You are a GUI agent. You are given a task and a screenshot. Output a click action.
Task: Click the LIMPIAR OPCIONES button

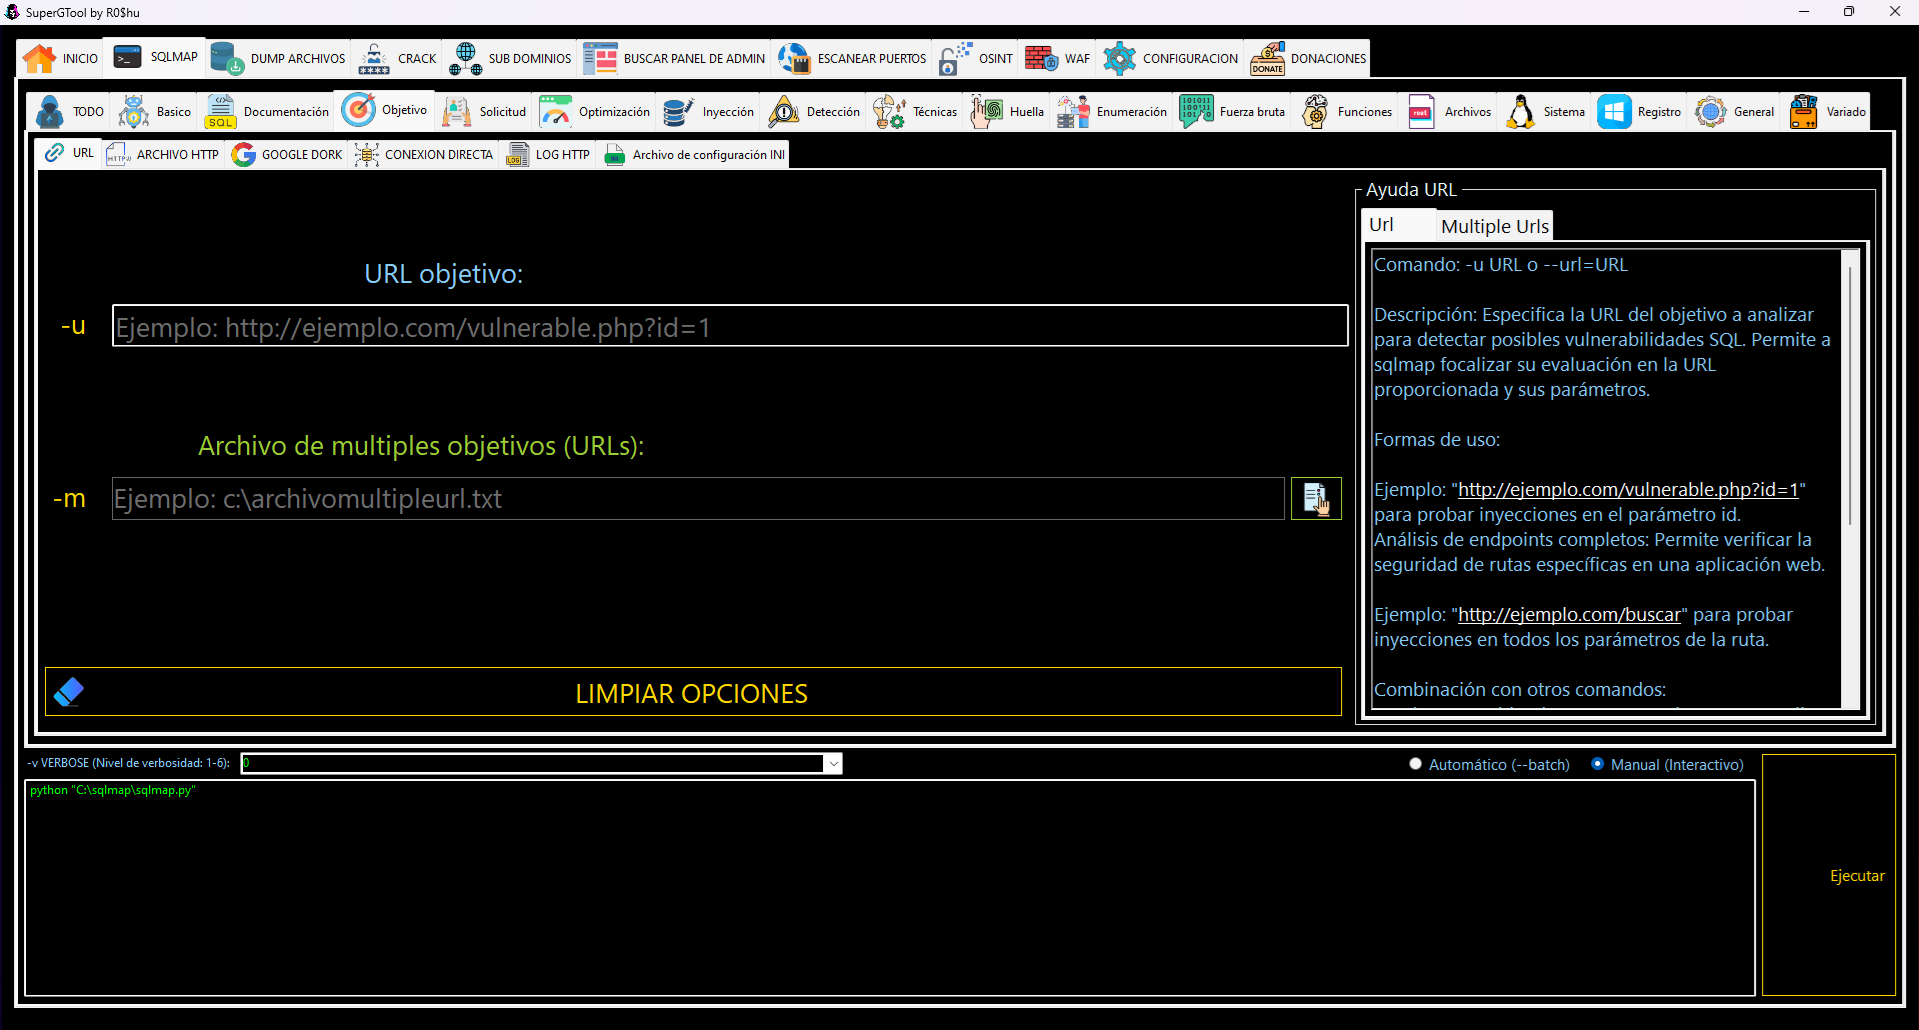pyautogui.click(x=693, y=692)
